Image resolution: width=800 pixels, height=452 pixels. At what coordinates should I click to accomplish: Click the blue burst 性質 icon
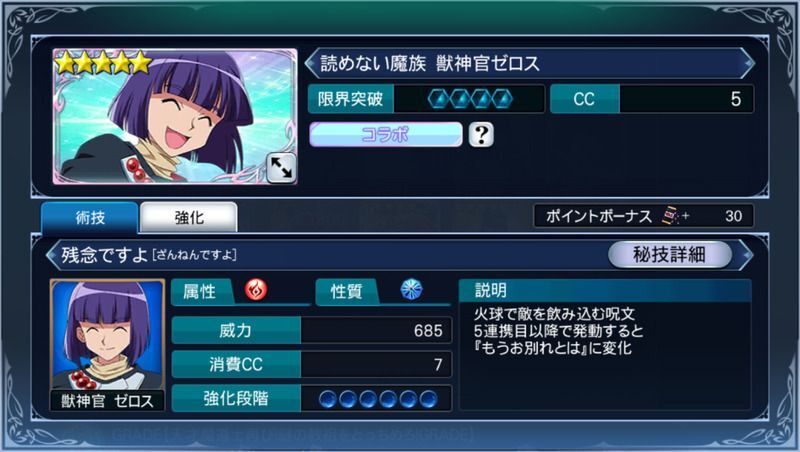click(x=411, y=289)
